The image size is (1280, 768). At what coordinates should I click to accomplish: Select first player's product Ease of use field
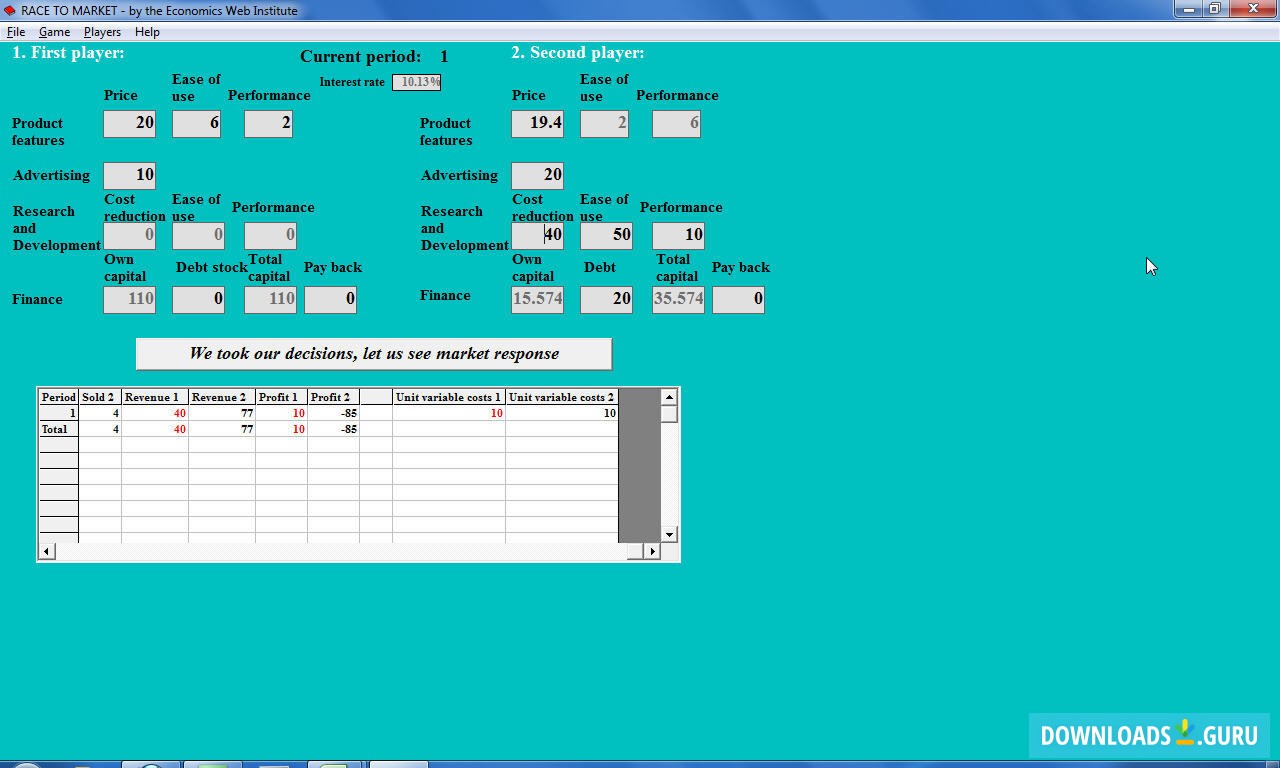pyautogui.click(x=196, y=123)
